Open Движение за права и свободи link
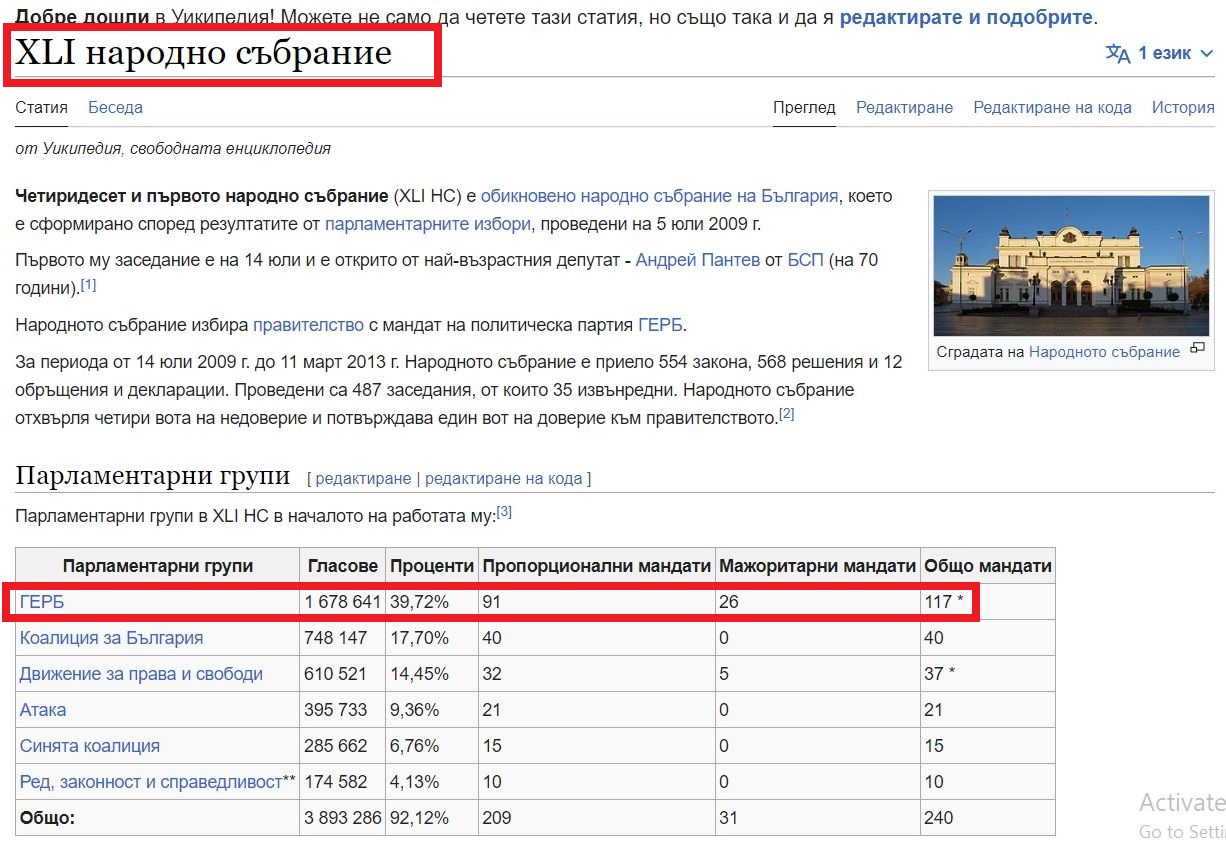The image size is (1226, 842). (141, 674)
